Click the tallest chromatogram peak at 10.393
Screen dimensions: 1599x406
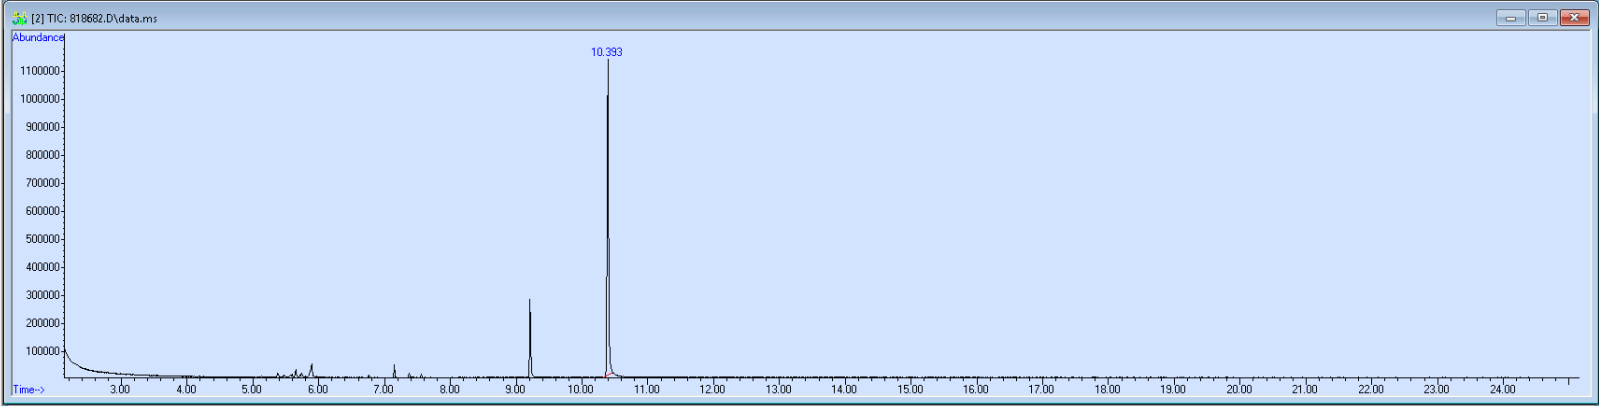pos(608,218)
